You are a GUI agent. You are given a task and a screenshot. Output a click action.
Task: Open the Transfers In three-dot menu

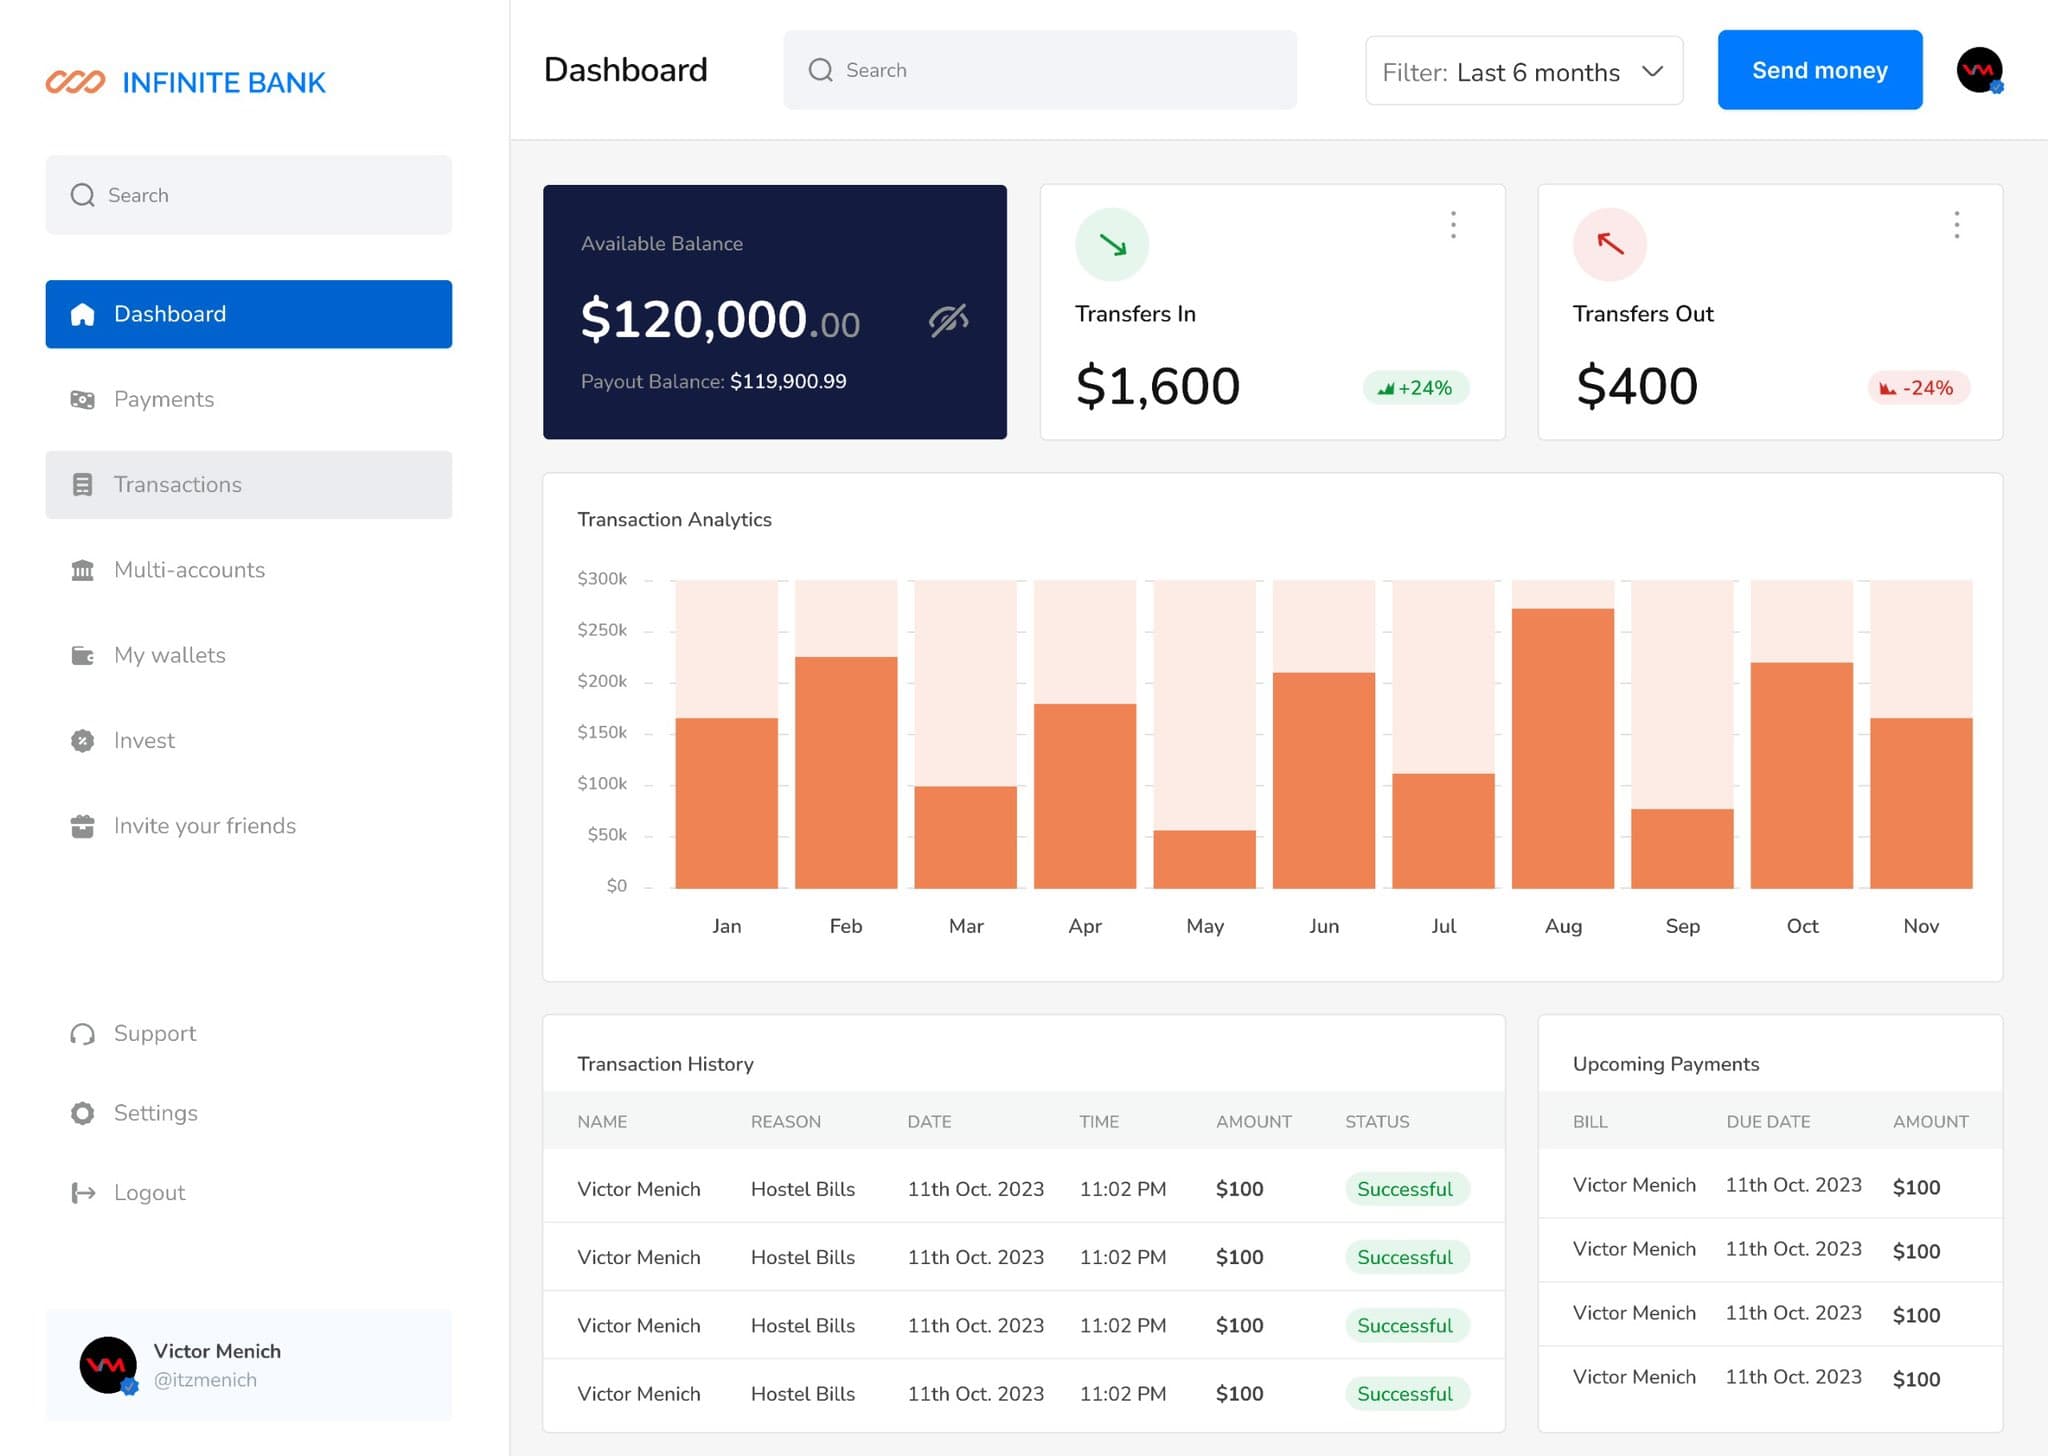[1453, 225]
